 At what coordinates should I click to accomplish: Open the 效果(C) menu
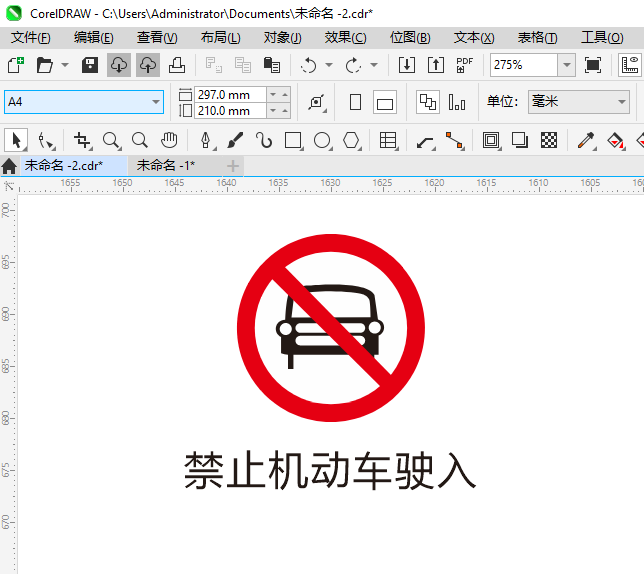(x=345, y=38)
